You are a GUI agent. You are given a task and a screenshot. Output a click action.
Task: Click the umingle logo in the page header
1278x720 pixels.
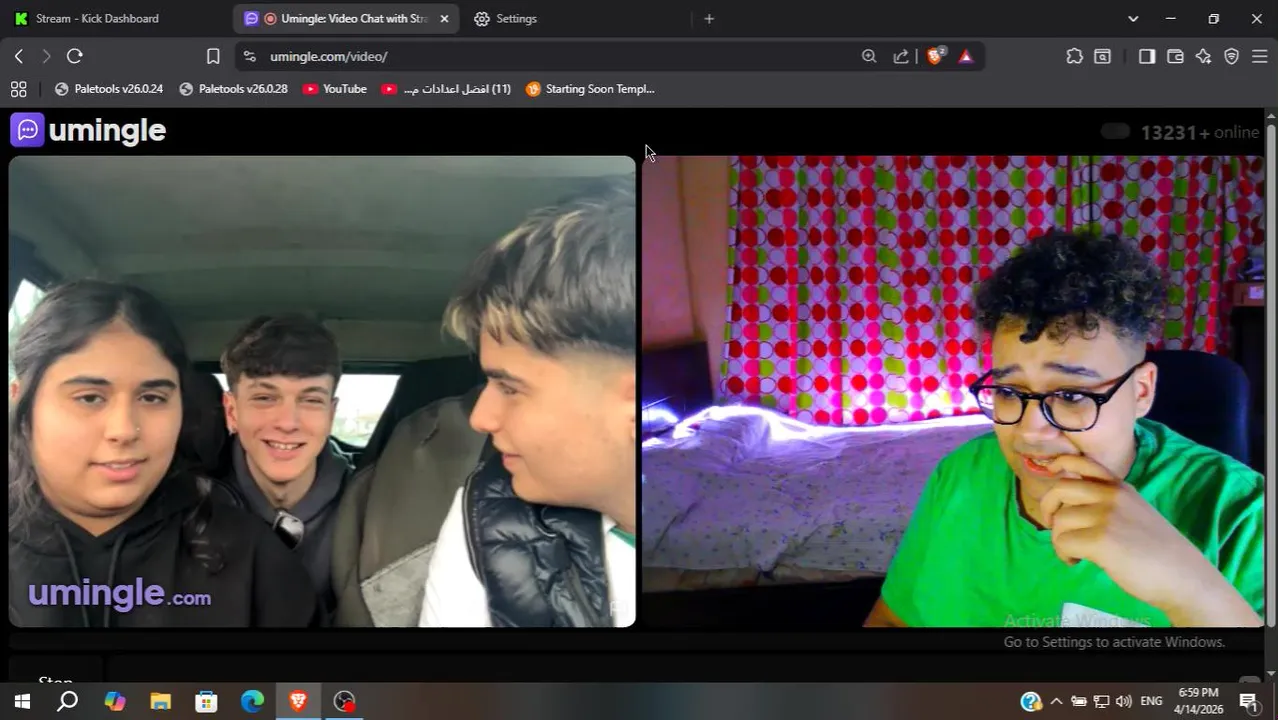coord(88,130)
